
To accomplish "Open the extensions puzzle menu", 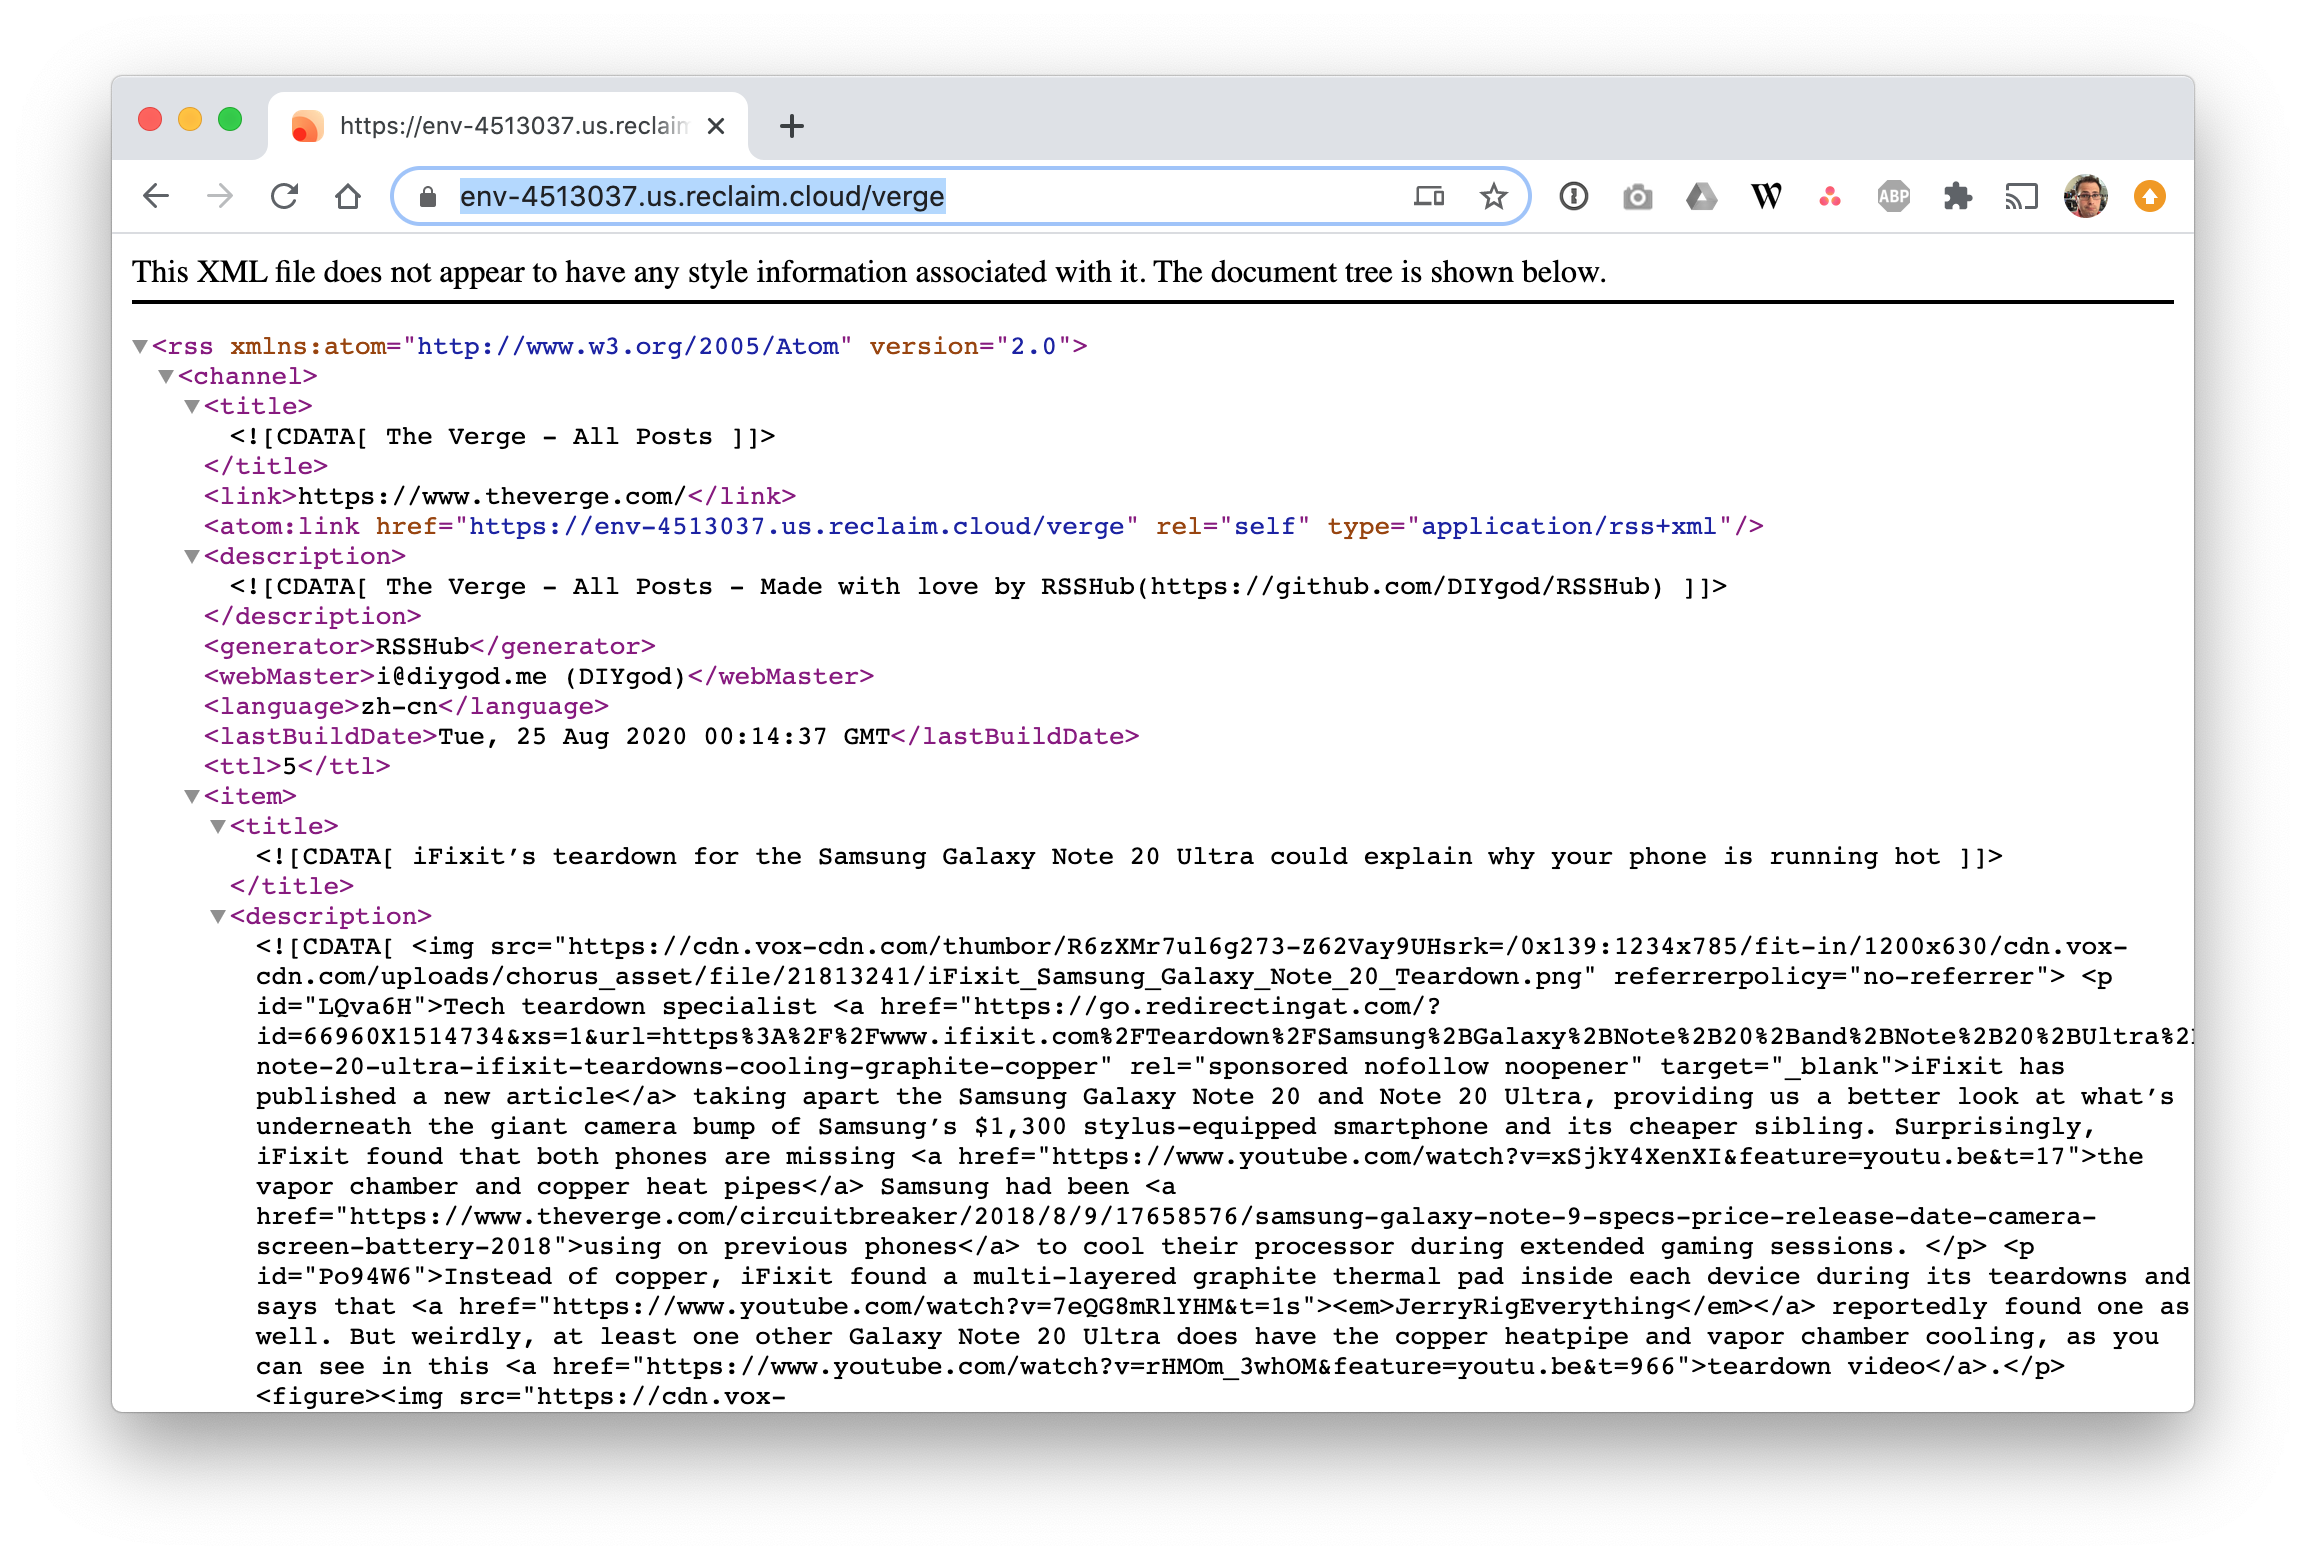I will click(x=1957, y=196).
